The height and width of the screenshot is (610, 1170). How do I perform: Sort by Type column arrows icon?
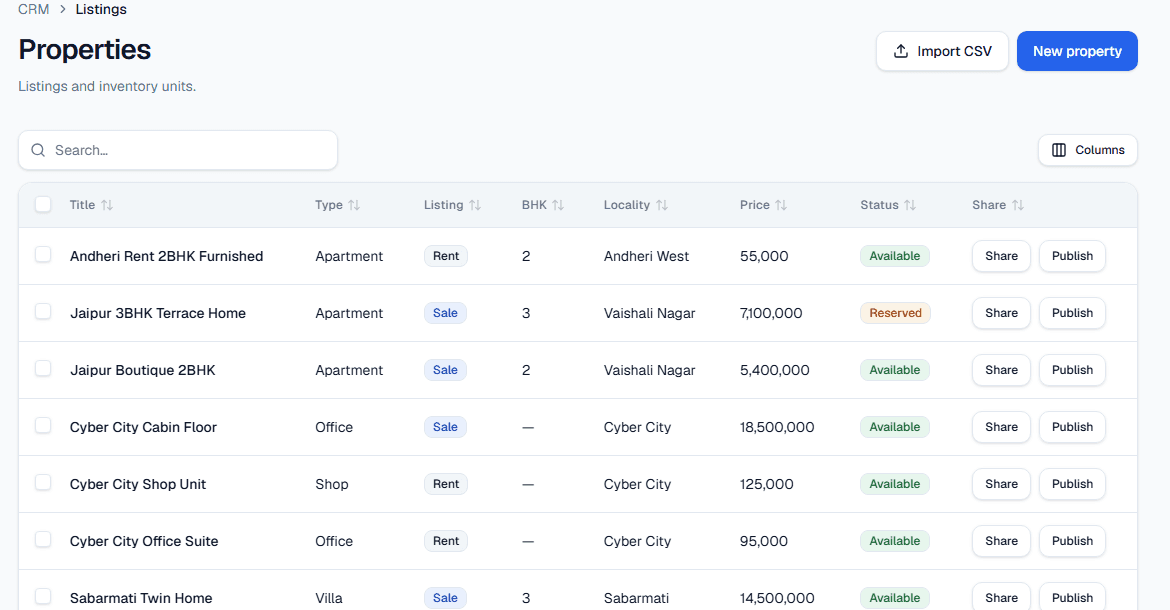coord(354,205)
